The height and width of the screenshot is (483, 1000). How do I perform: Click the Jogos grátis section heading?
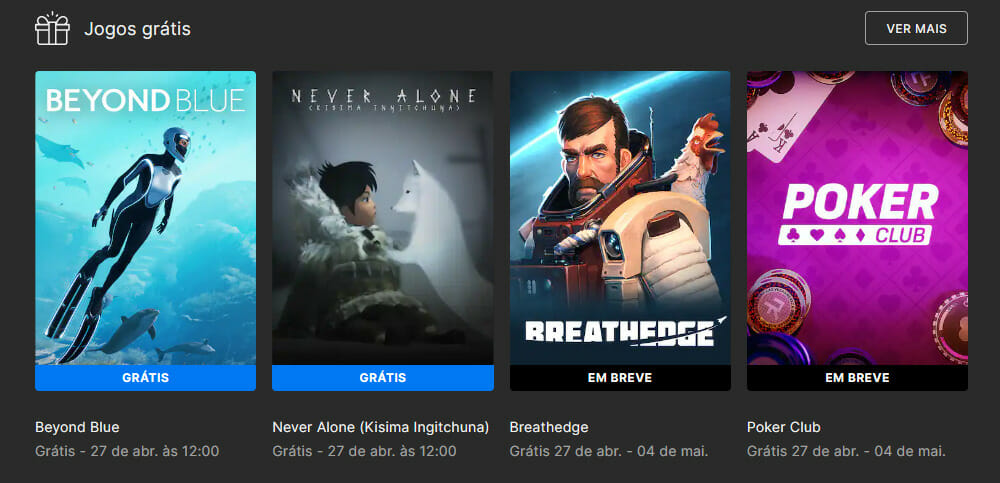pos(137,29)
